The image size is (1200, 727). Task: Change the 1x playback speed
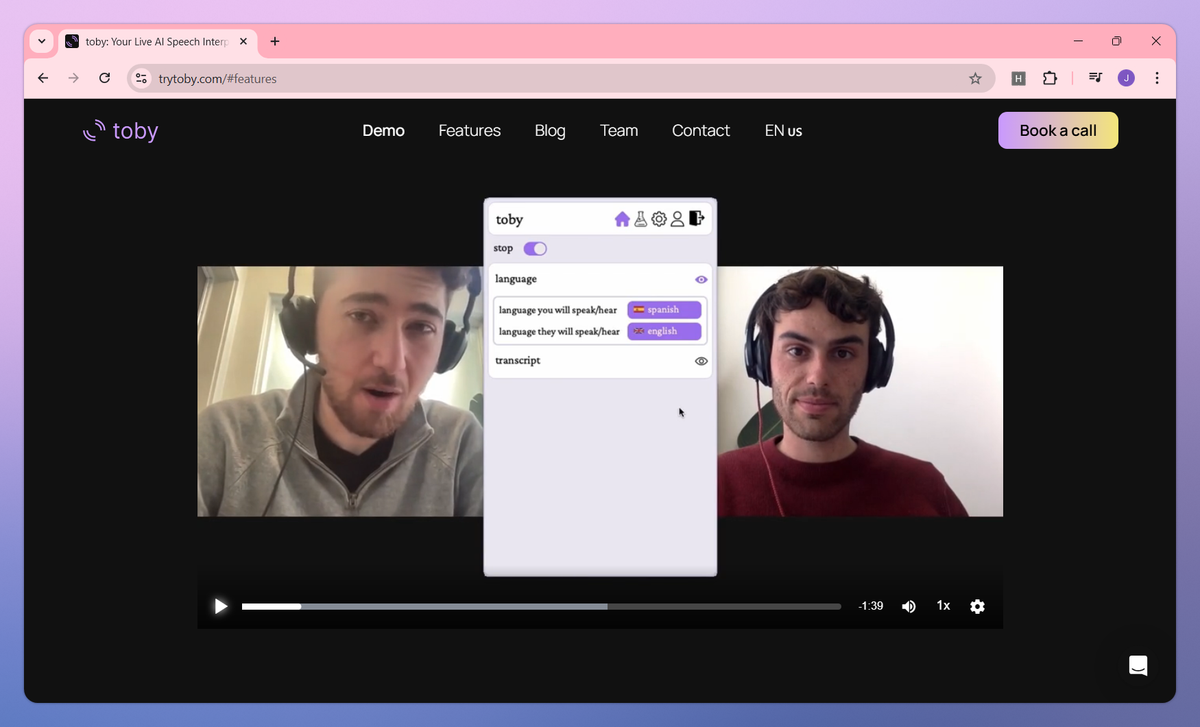(943, 606)
